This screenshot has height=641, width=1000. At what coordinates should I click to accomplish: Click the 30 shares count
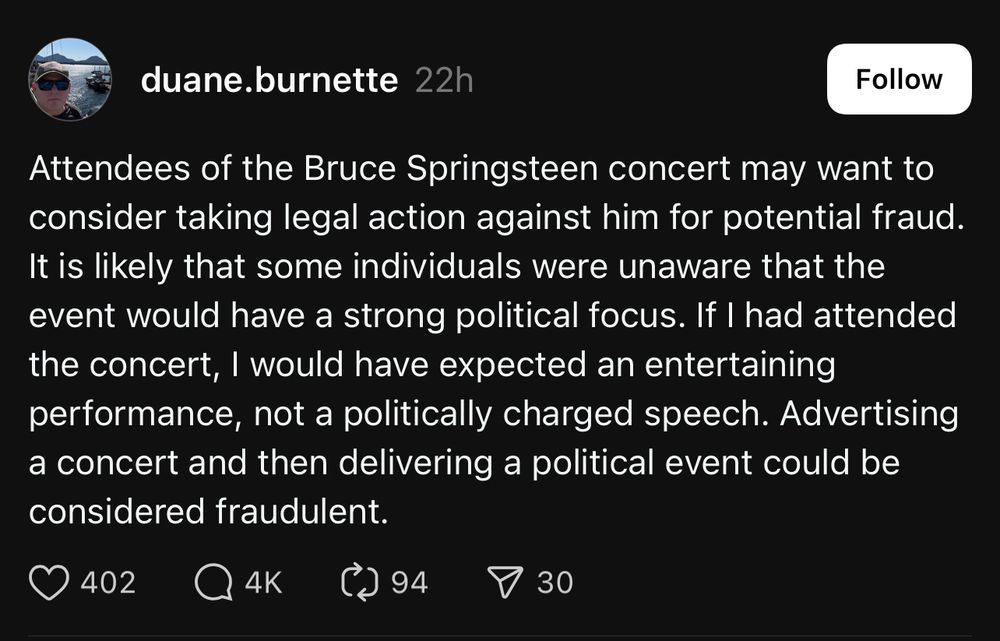point(555,583)
